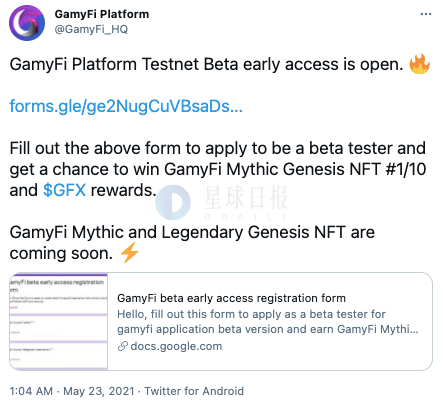Click the text about Legendary Genesis NFT coming soon

192,243
